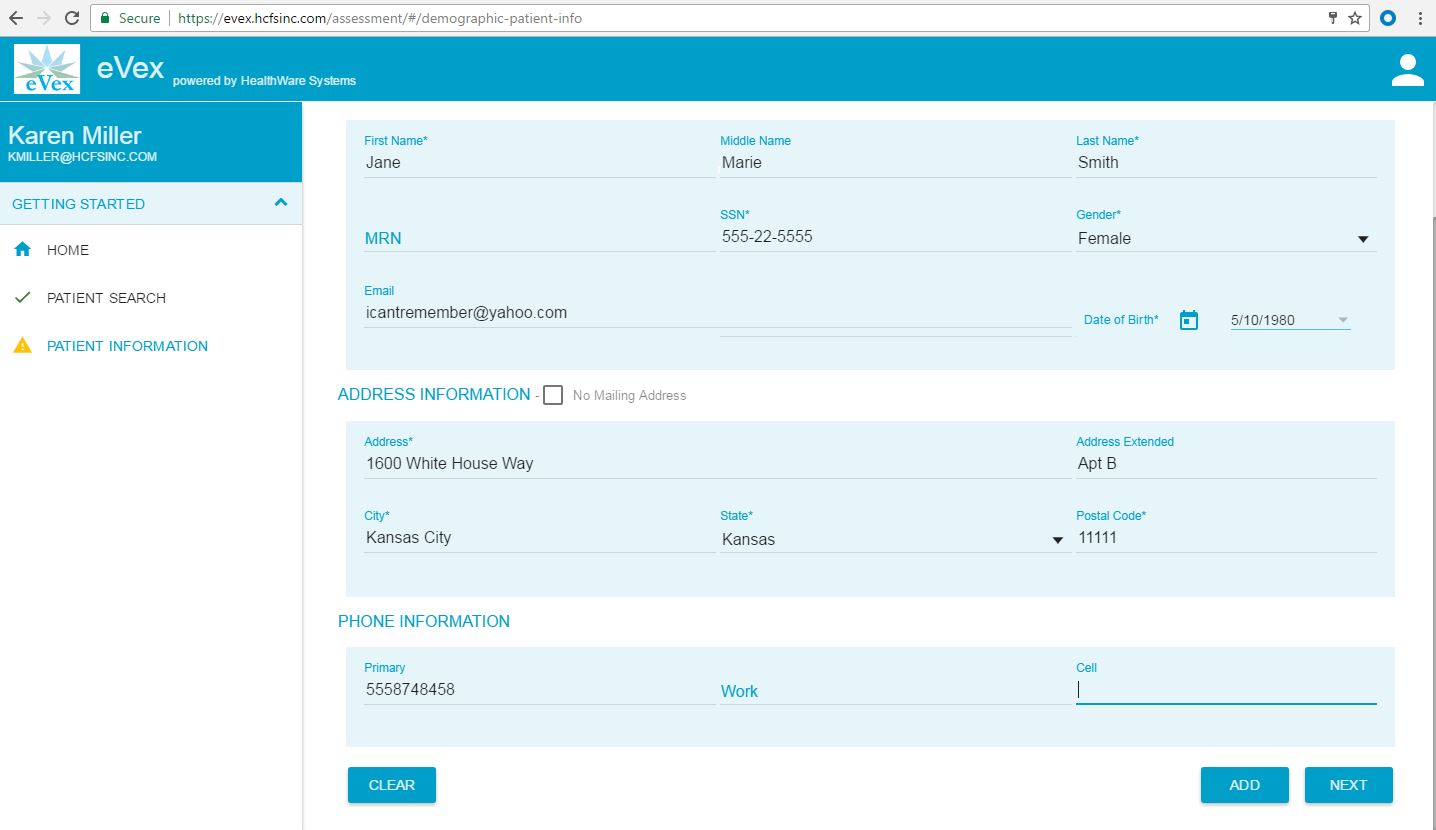Click the Patient Information warning icon
Viewport: 1436px width, 830px height.
click(x=22, y=346)
